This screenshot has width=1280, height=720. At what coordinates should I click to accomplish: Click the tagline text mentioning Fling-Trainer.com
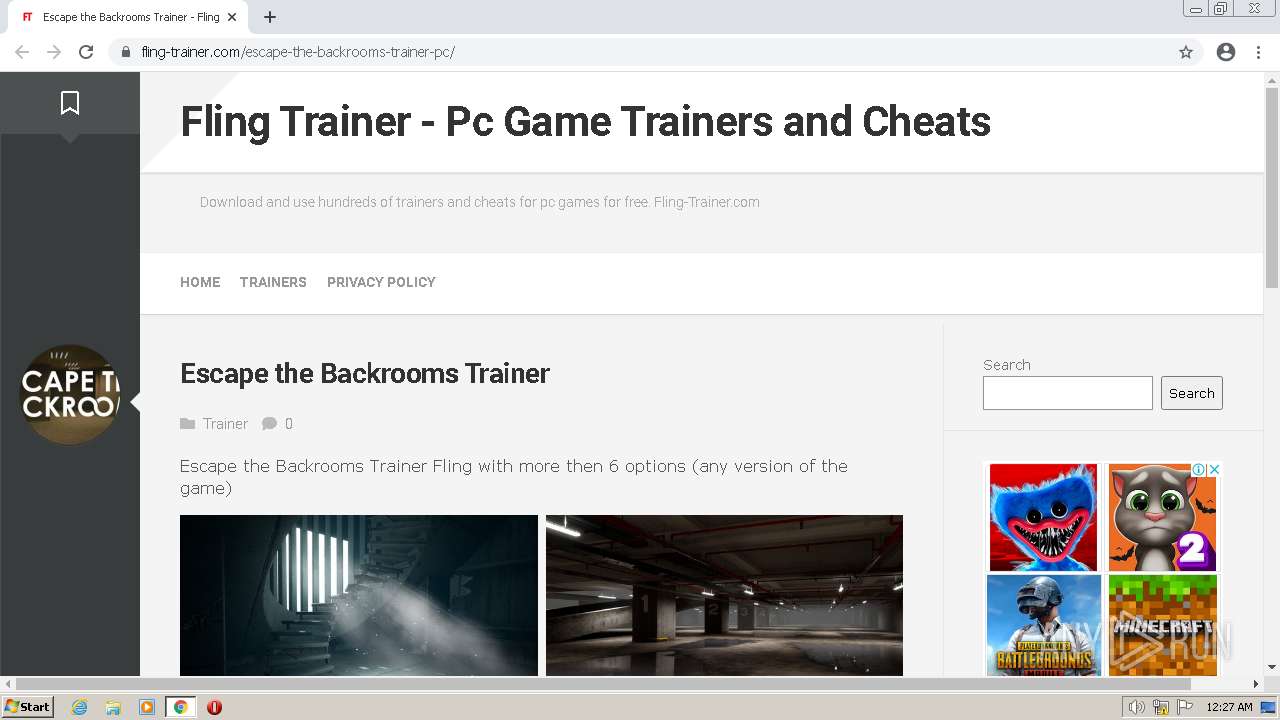480,202
